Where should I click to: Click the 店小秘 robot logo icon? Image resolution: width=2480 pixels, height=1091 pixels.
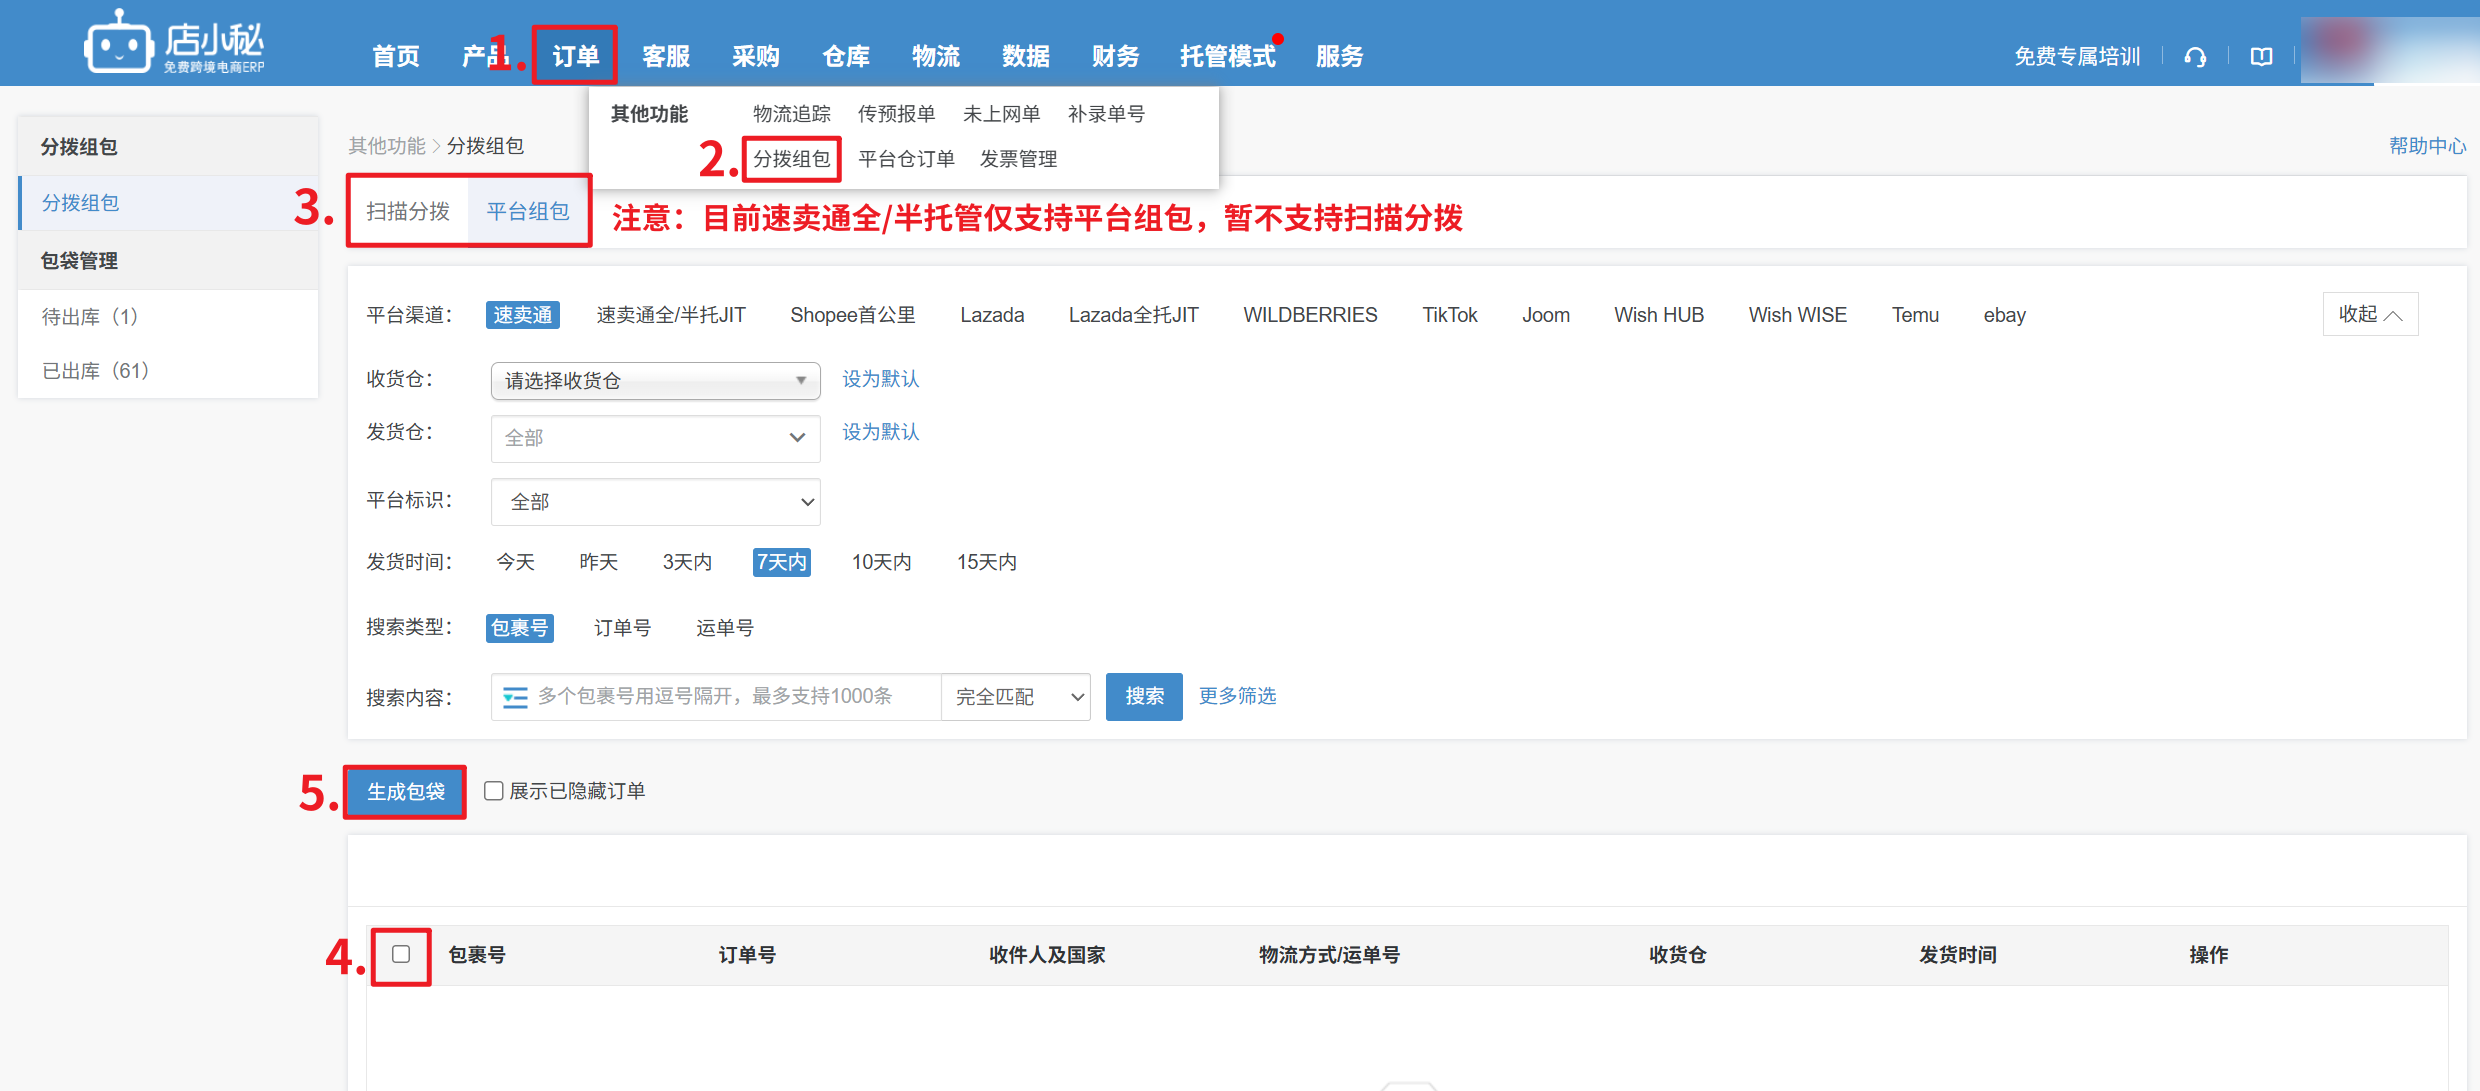click(118, 44)
